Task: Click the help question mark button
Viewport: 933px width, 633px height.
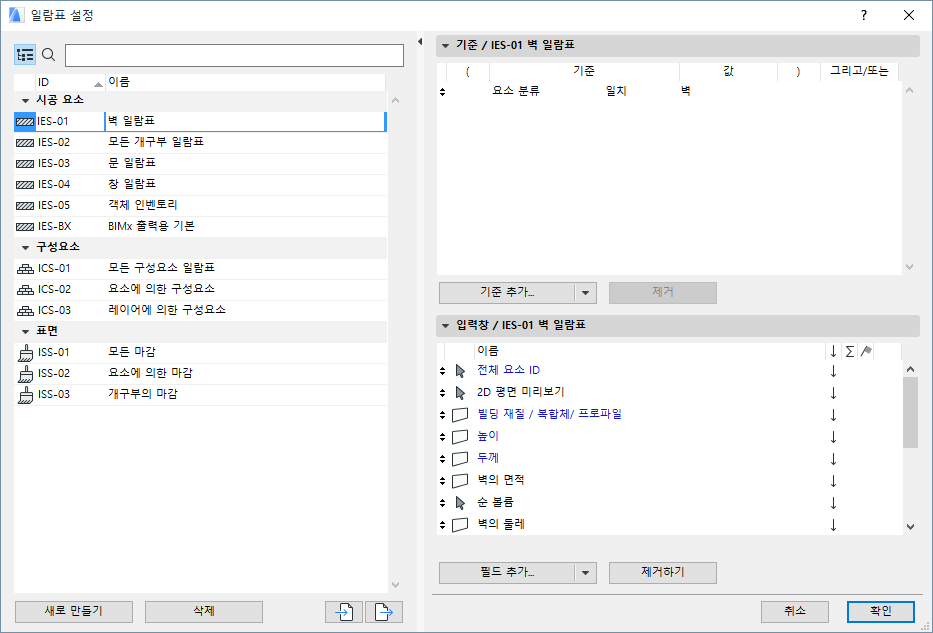Action: pyautogui.click(x=864, y=15)
